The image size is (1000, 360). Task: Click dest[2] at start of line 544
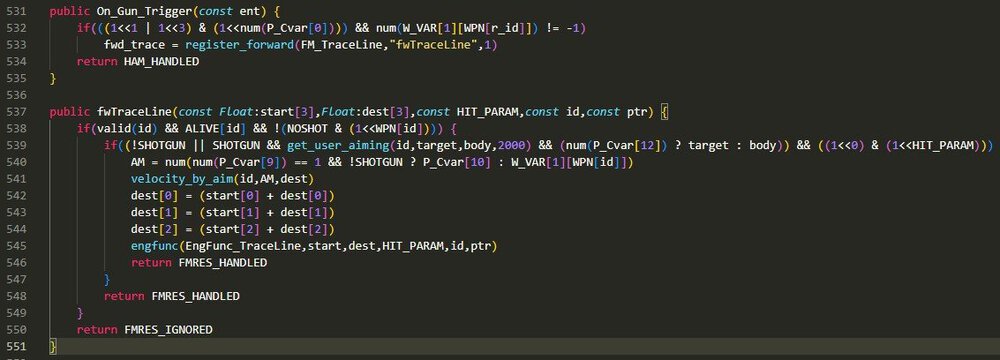(x=151, y=229)
